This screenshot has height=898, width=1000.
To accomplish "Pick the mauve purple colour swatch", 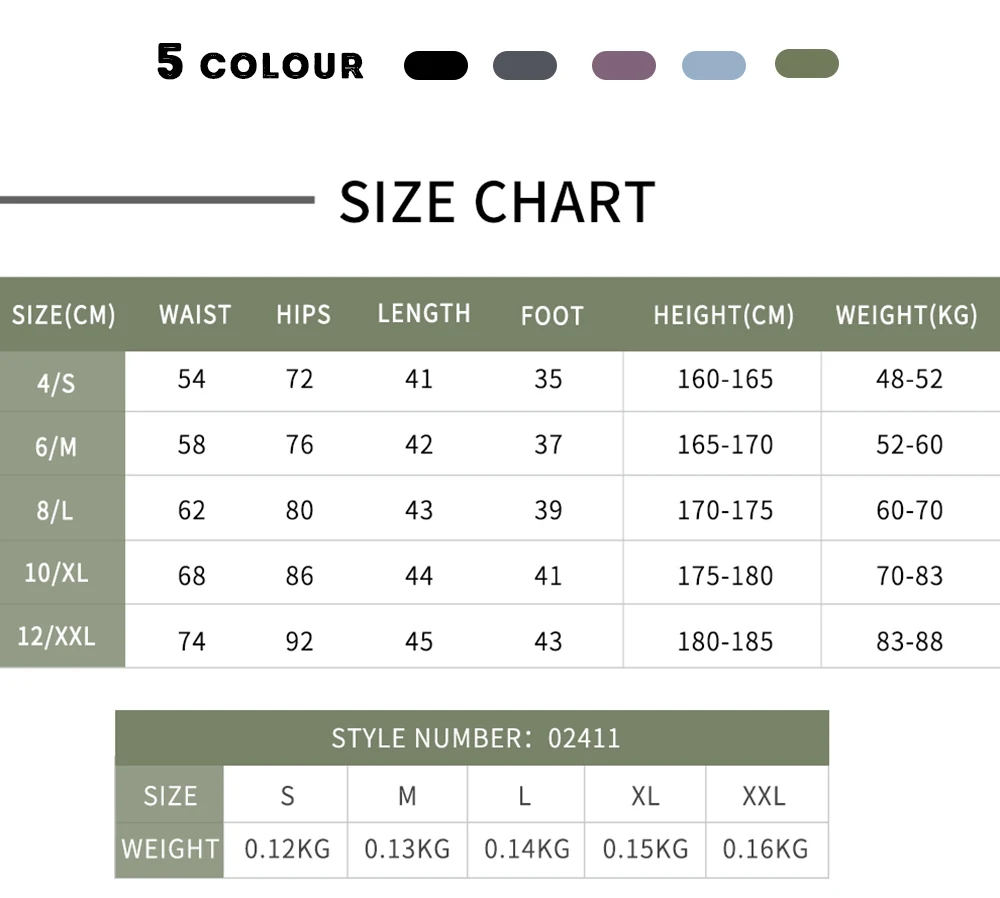I will 624,66.
